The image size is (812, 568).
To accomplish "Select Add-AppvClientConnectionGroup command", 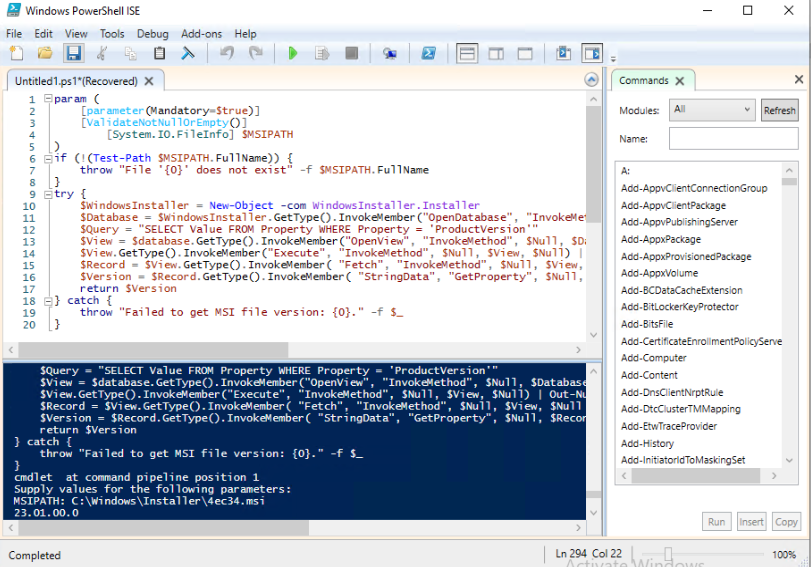I will pyautogui.click(x=694, y=188).
